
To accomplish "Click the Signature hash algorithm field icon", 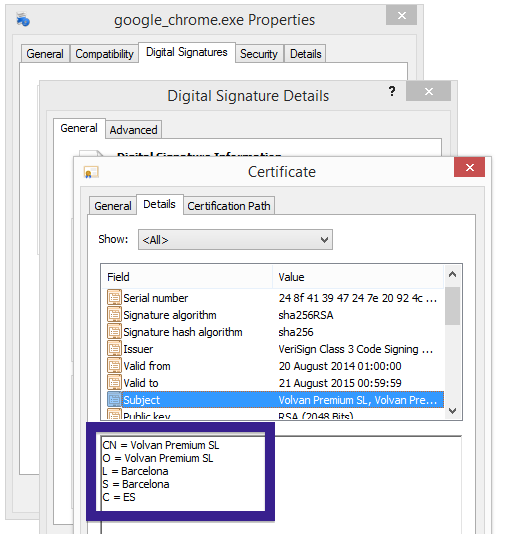I will [114, 332].
